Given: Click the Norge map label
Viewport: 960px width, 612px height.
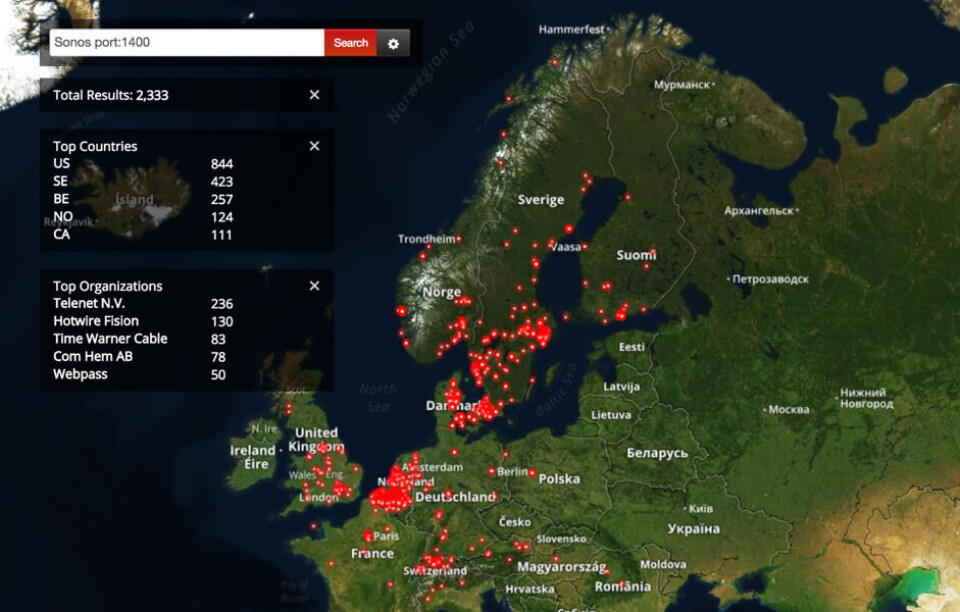Looking at the screenshot, I should [x=441, y=293].
